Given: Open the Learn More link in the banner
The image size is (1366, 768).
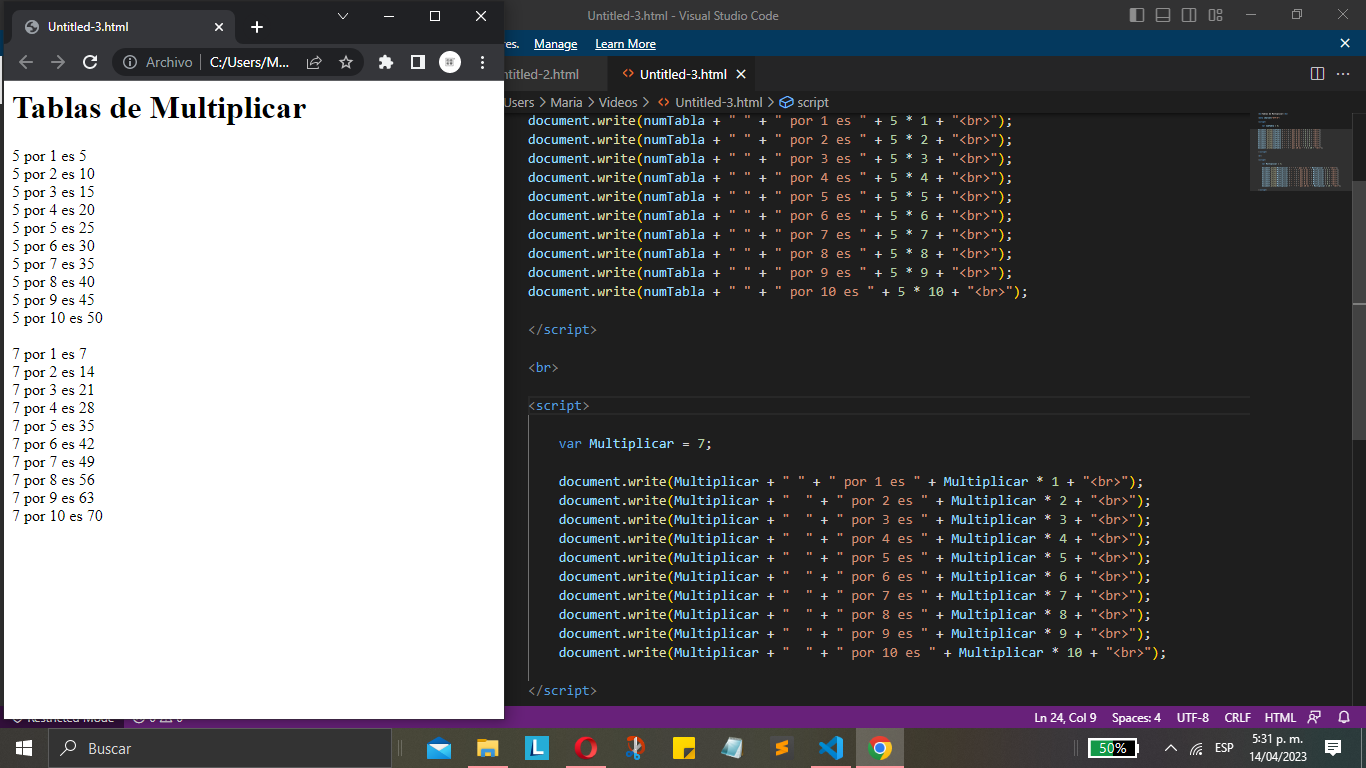Looking at the screenshot, I should (625, 44).
